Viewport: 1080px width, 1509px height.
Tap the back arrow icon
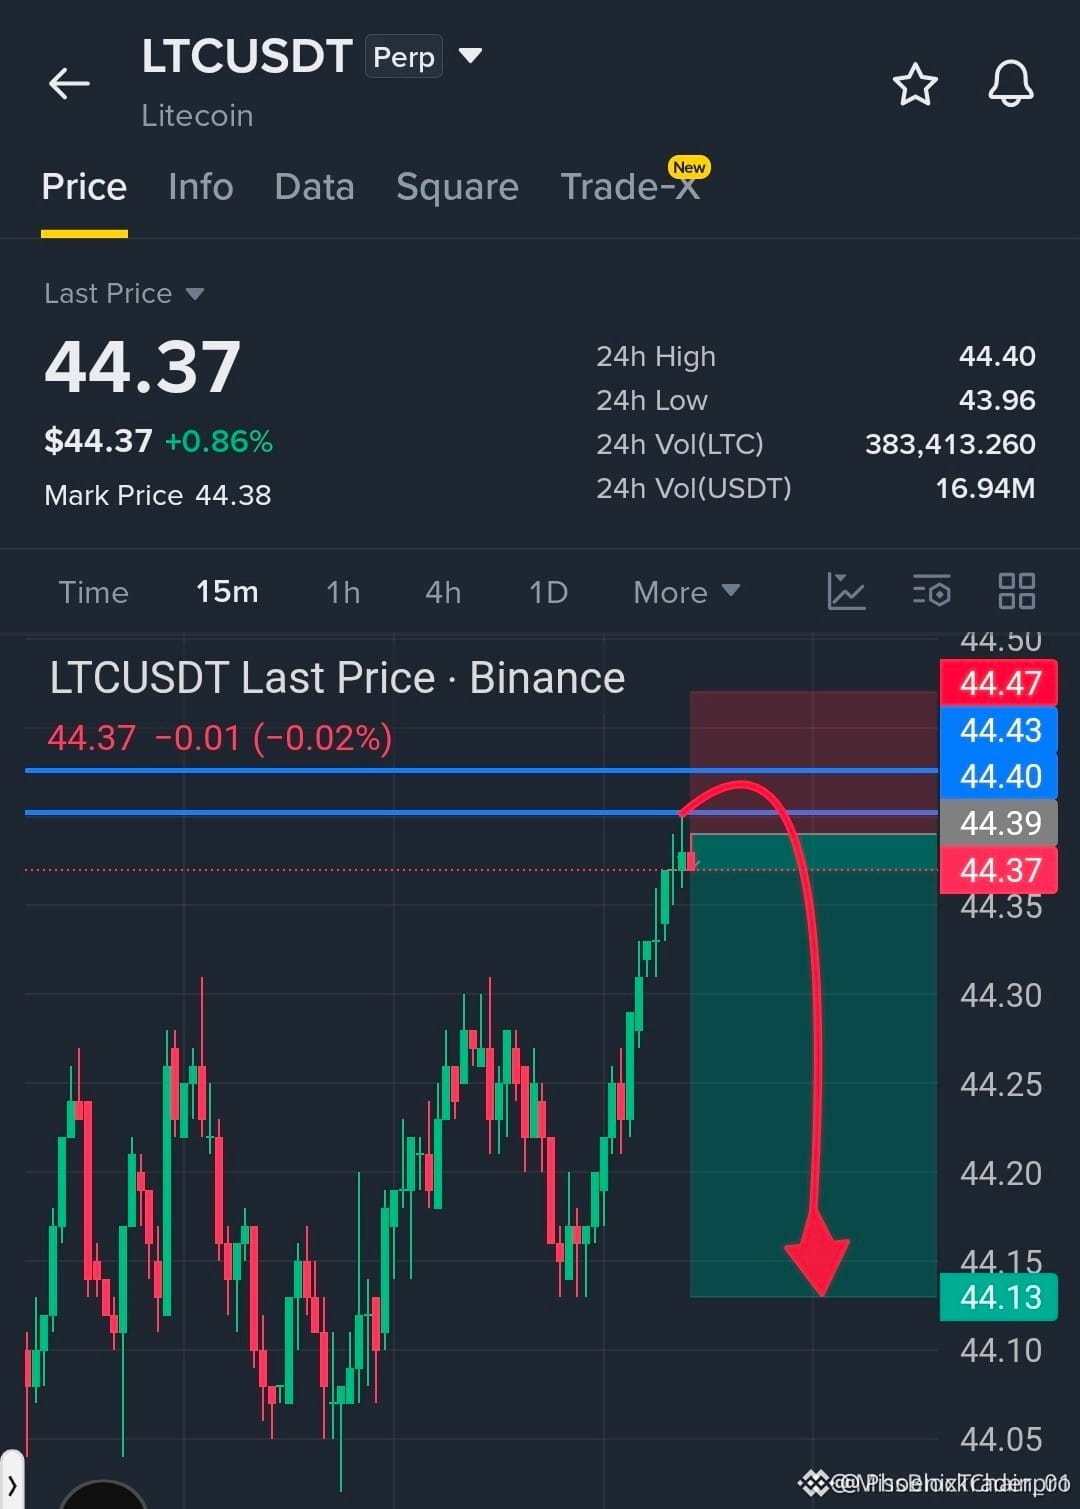point(69,84)
